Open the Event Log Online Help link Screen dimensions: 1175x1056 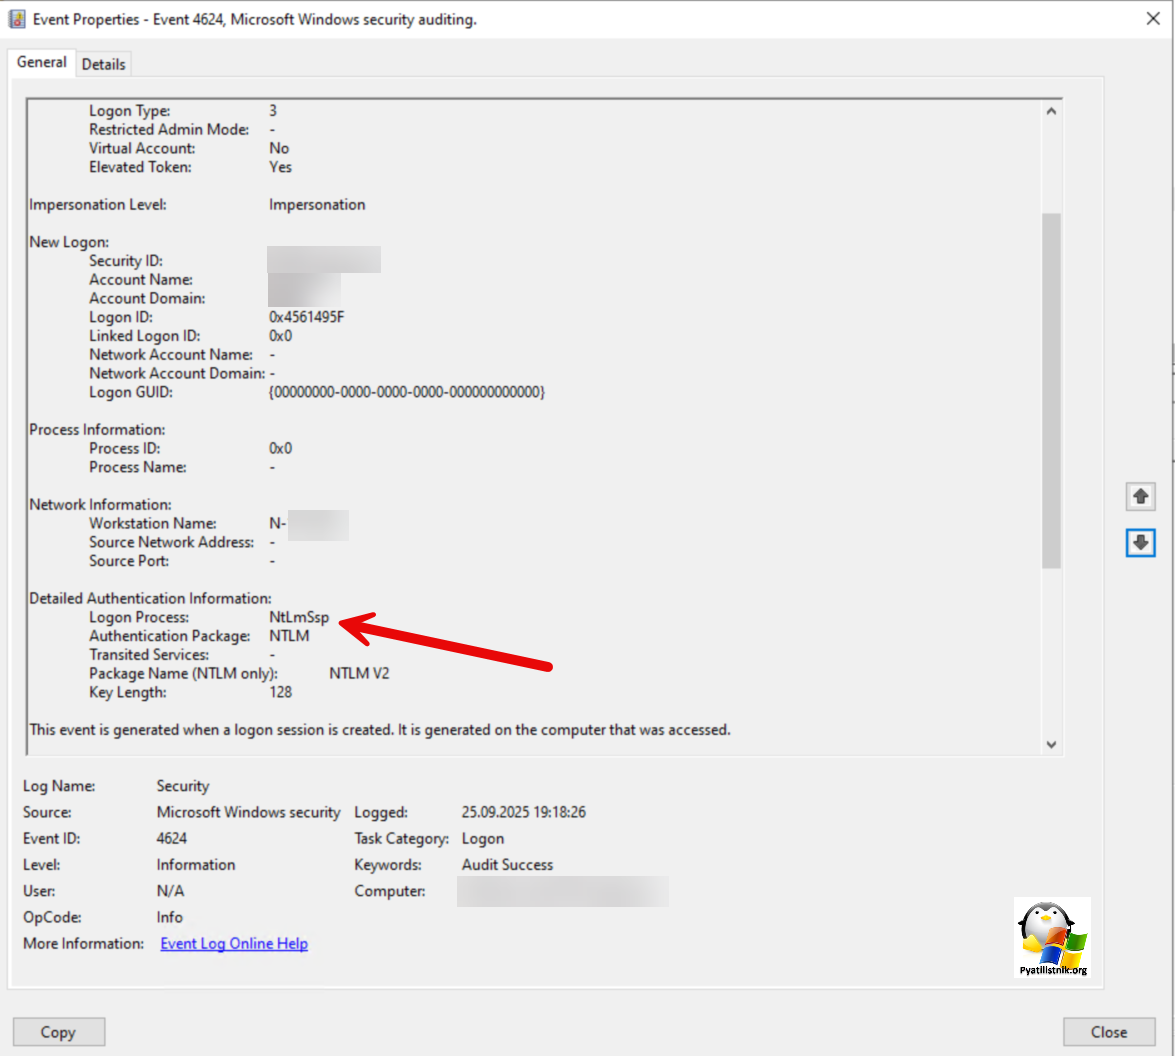tap(234, 943)
